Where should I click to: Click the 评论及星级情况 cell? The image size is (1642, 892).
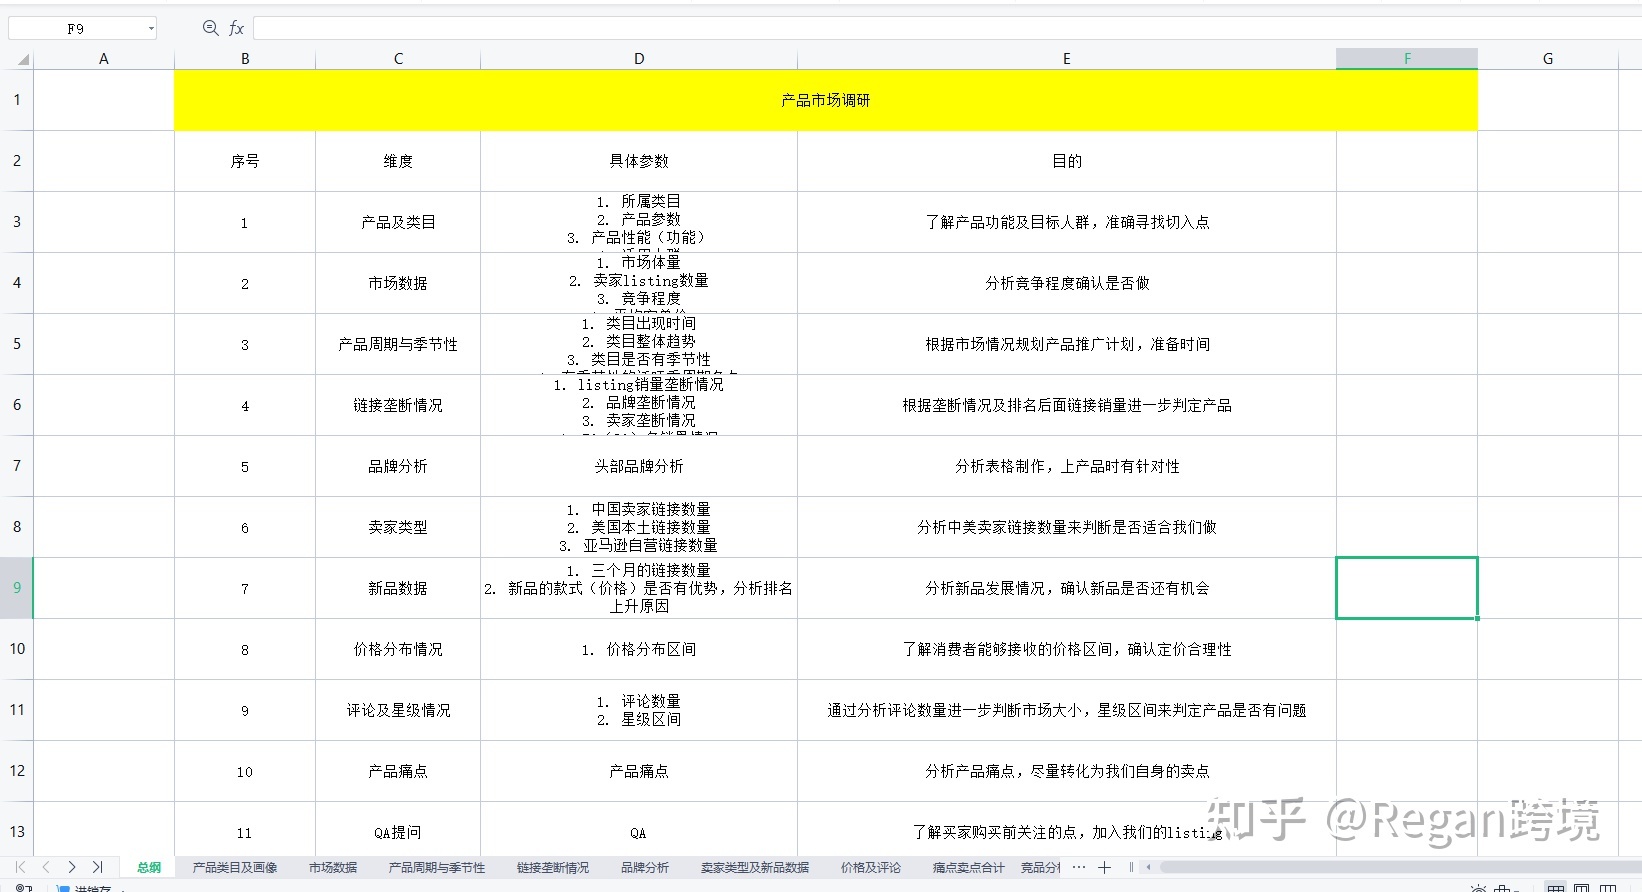click(x=398, y=710)
